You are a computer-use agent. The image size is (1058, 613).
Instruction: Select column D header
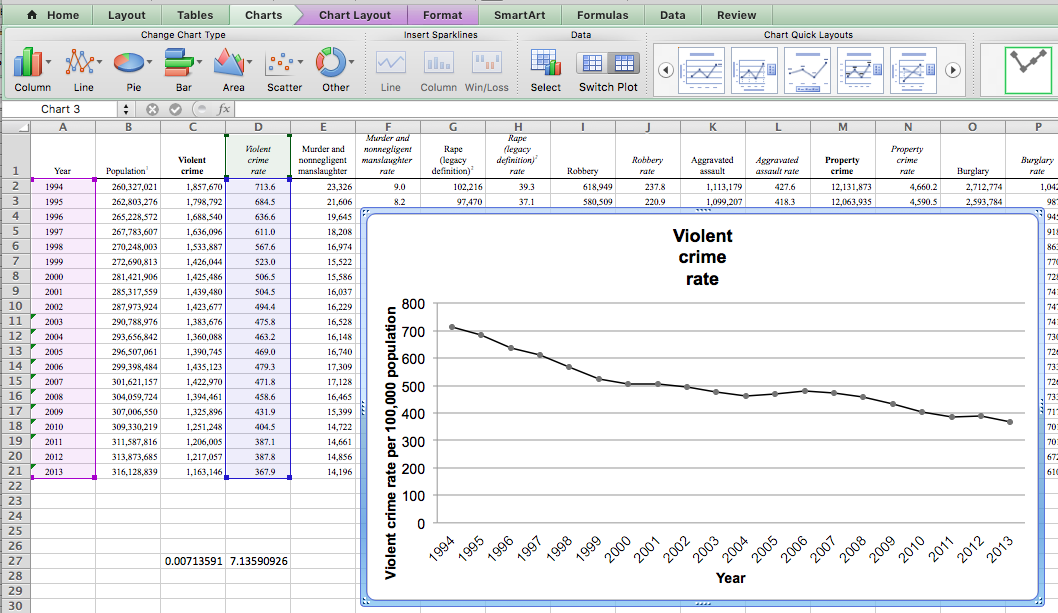[258, 127]
